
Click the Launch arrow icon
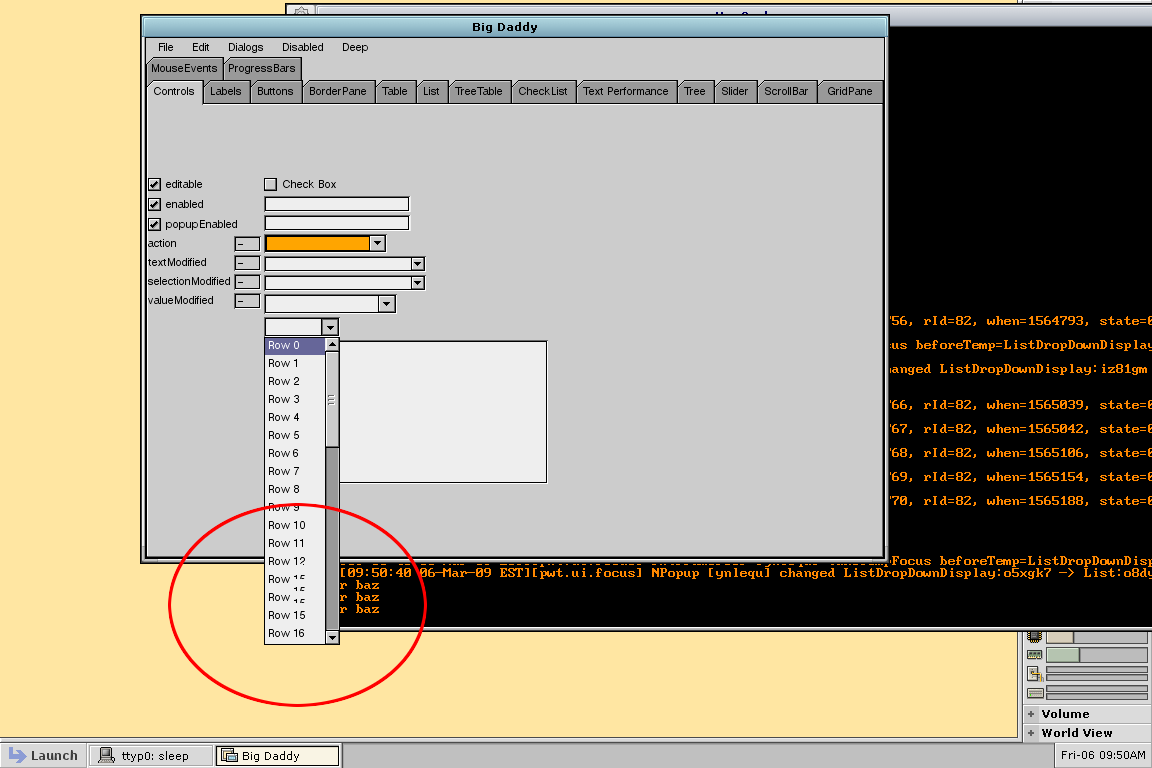coord(18,756)
